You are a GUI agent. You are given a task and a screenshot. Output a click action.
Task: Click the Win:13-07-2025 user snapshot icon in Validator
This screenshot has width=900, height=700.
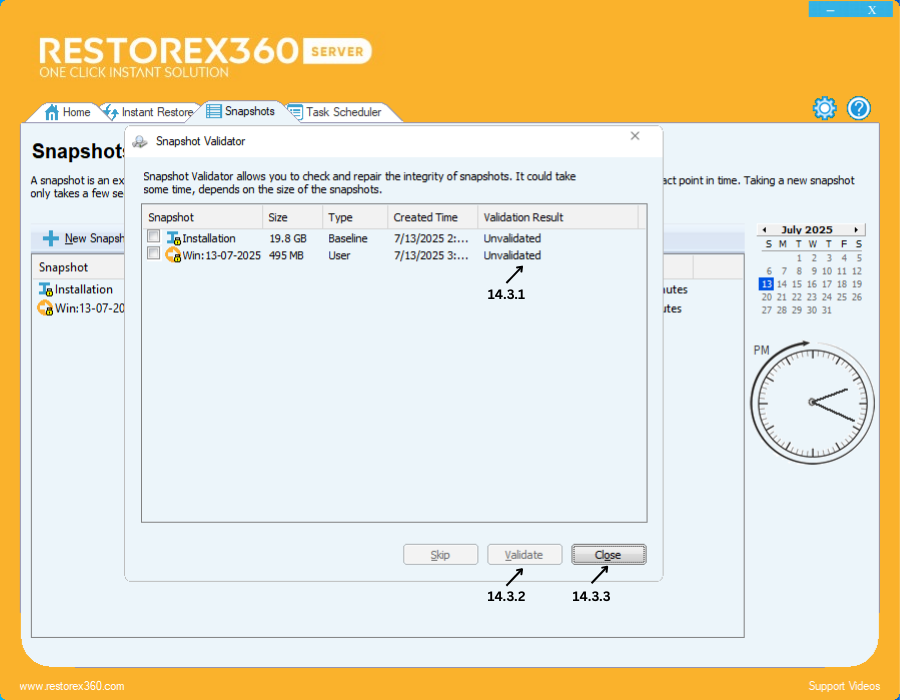coord(173,255)
